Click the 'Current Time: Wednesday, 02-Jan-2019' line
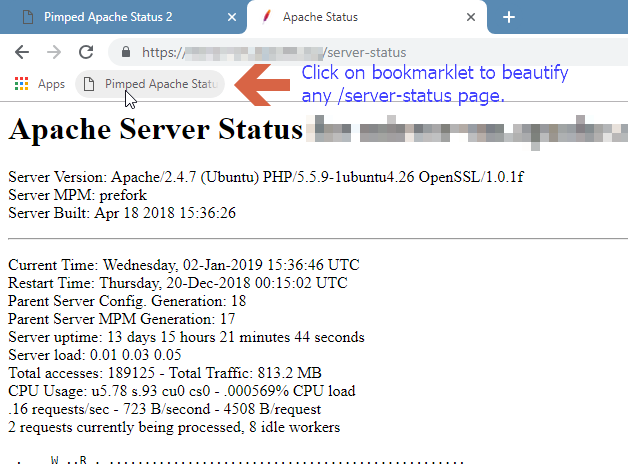 [184, 265]
